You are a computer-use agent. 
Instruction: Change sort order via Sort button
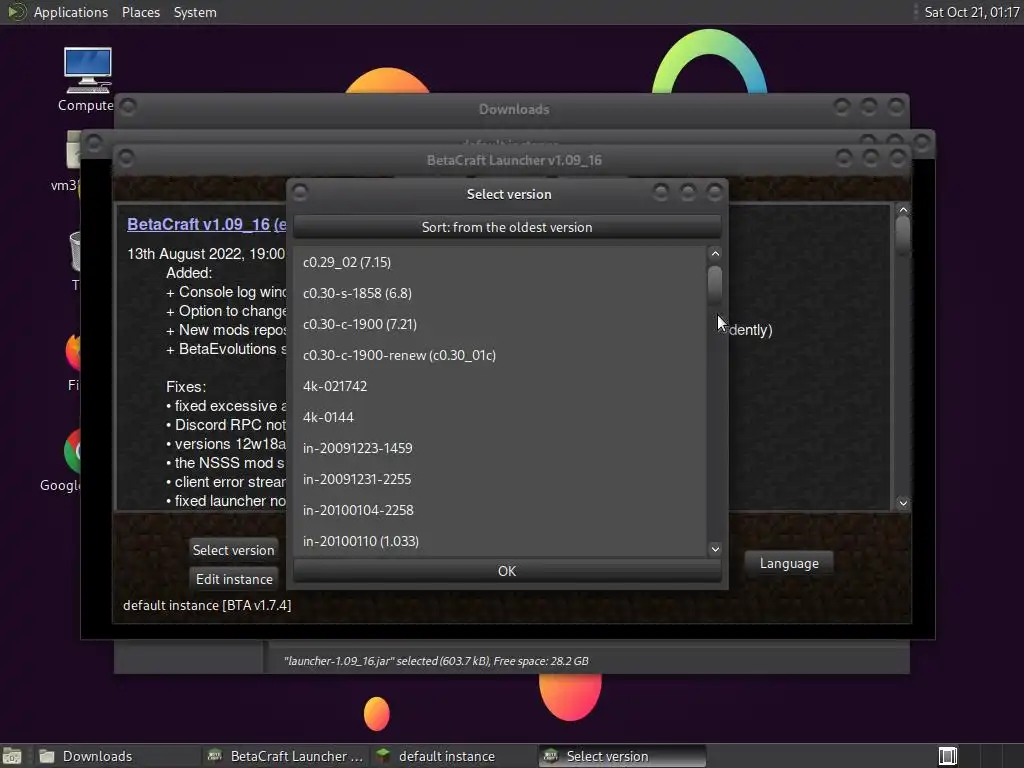coord(507,227)
